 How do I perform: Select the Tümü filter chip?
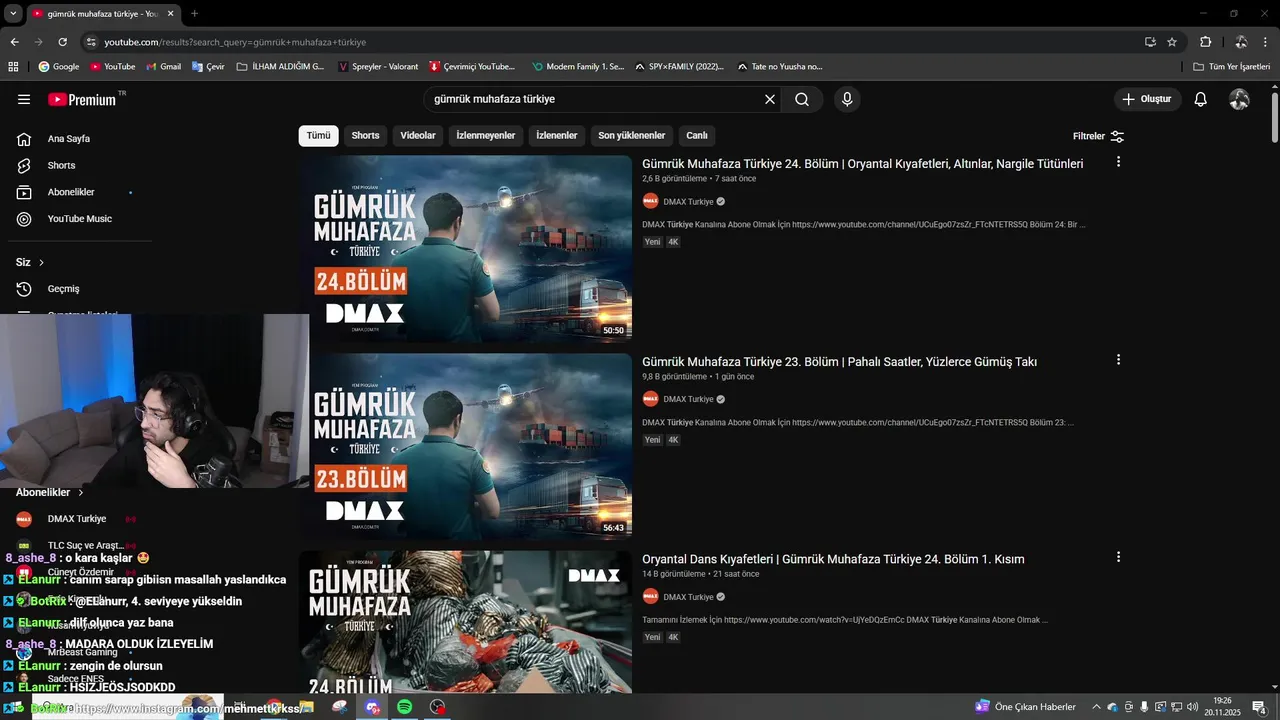pyautogui.click(x=318, y=136)
